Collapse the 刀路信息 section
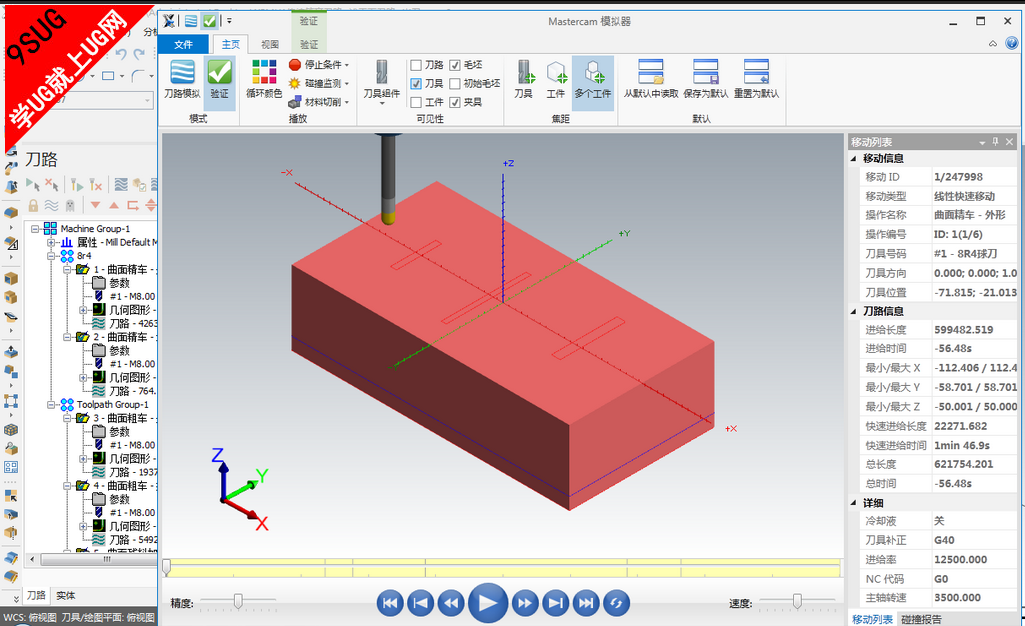 tap(854, 311)
